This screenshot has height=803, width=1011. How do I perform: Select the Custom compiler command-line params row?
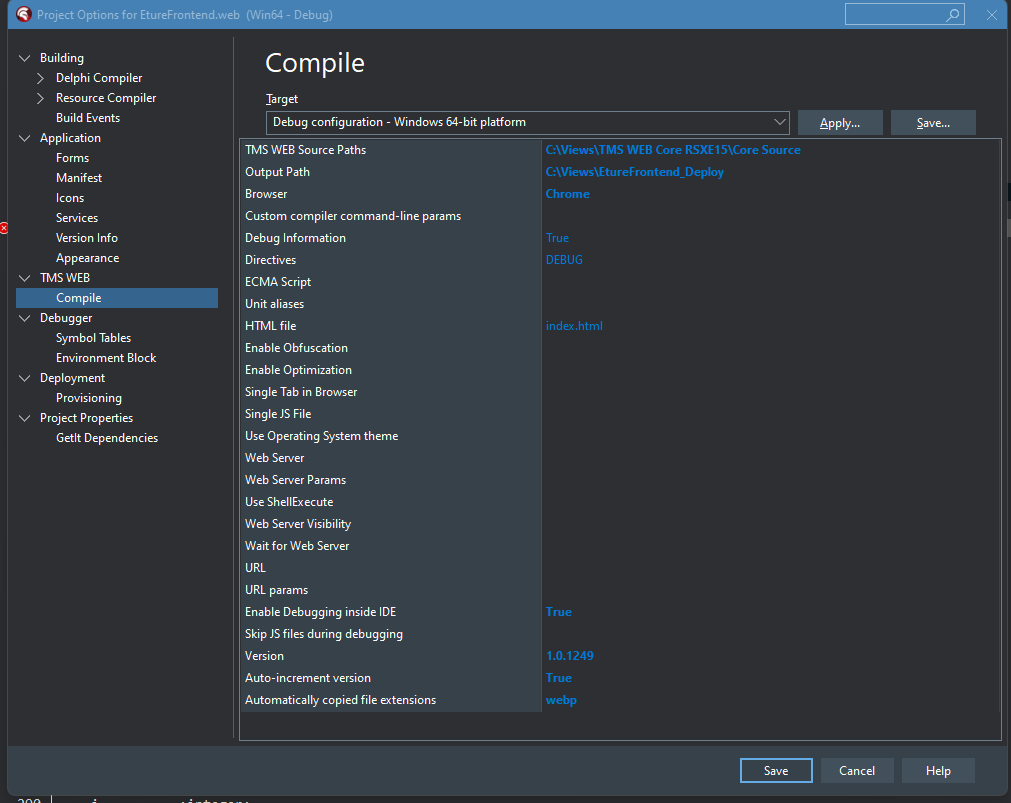(620, 216)
